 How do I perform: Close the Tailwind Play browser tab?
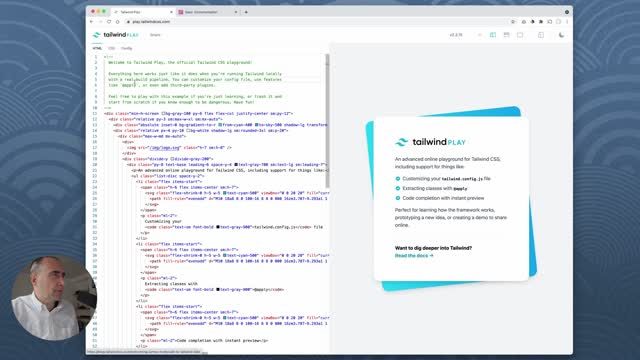pyautogui.click(x=171, y=12)
